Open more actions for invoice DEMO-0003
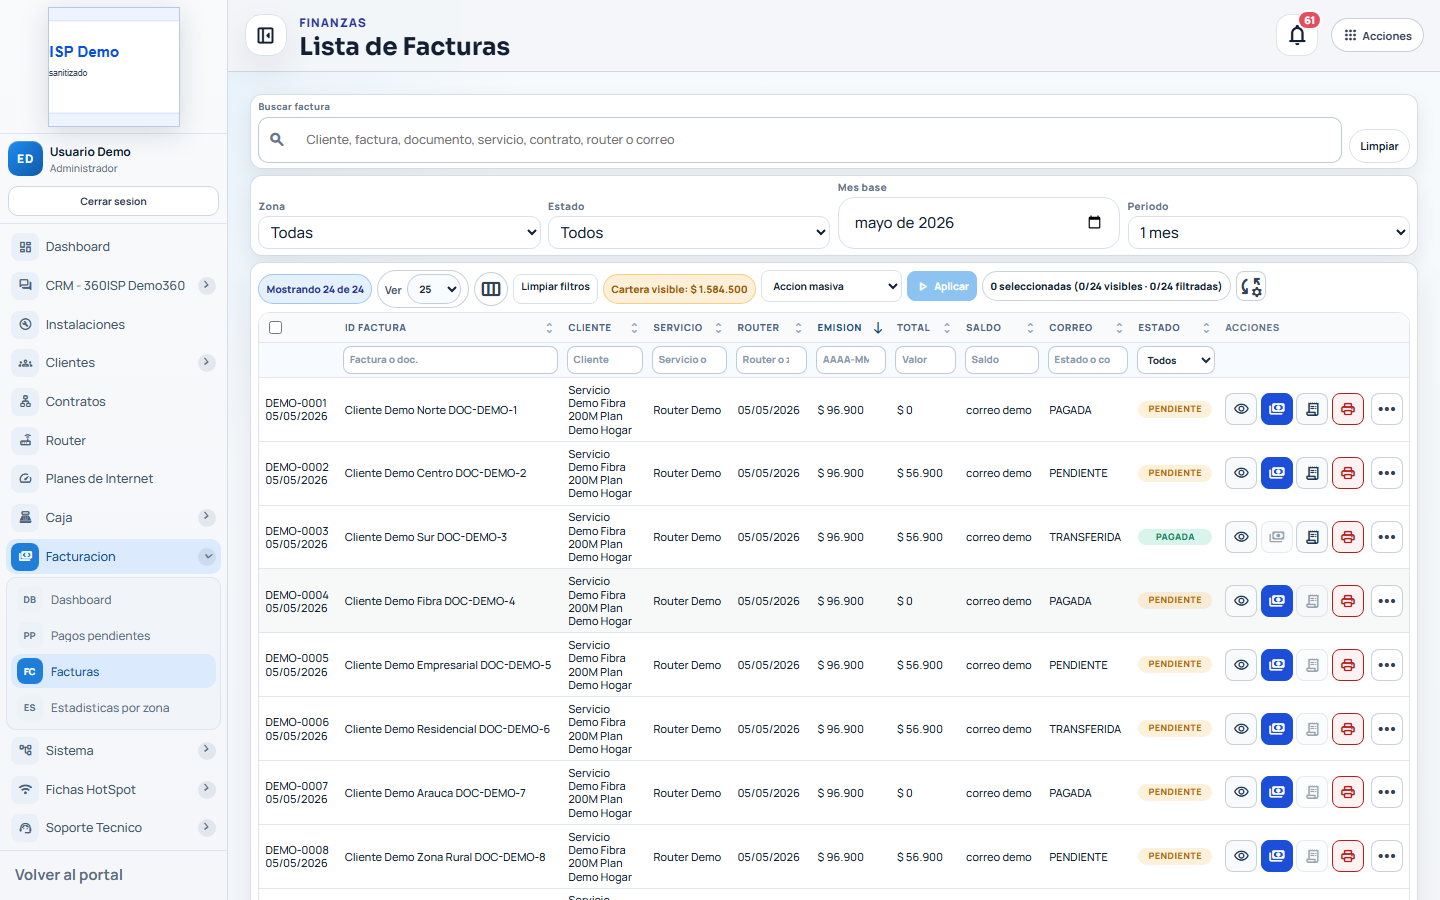Viewport: 1440px width, 900px height. [1386, 537]
